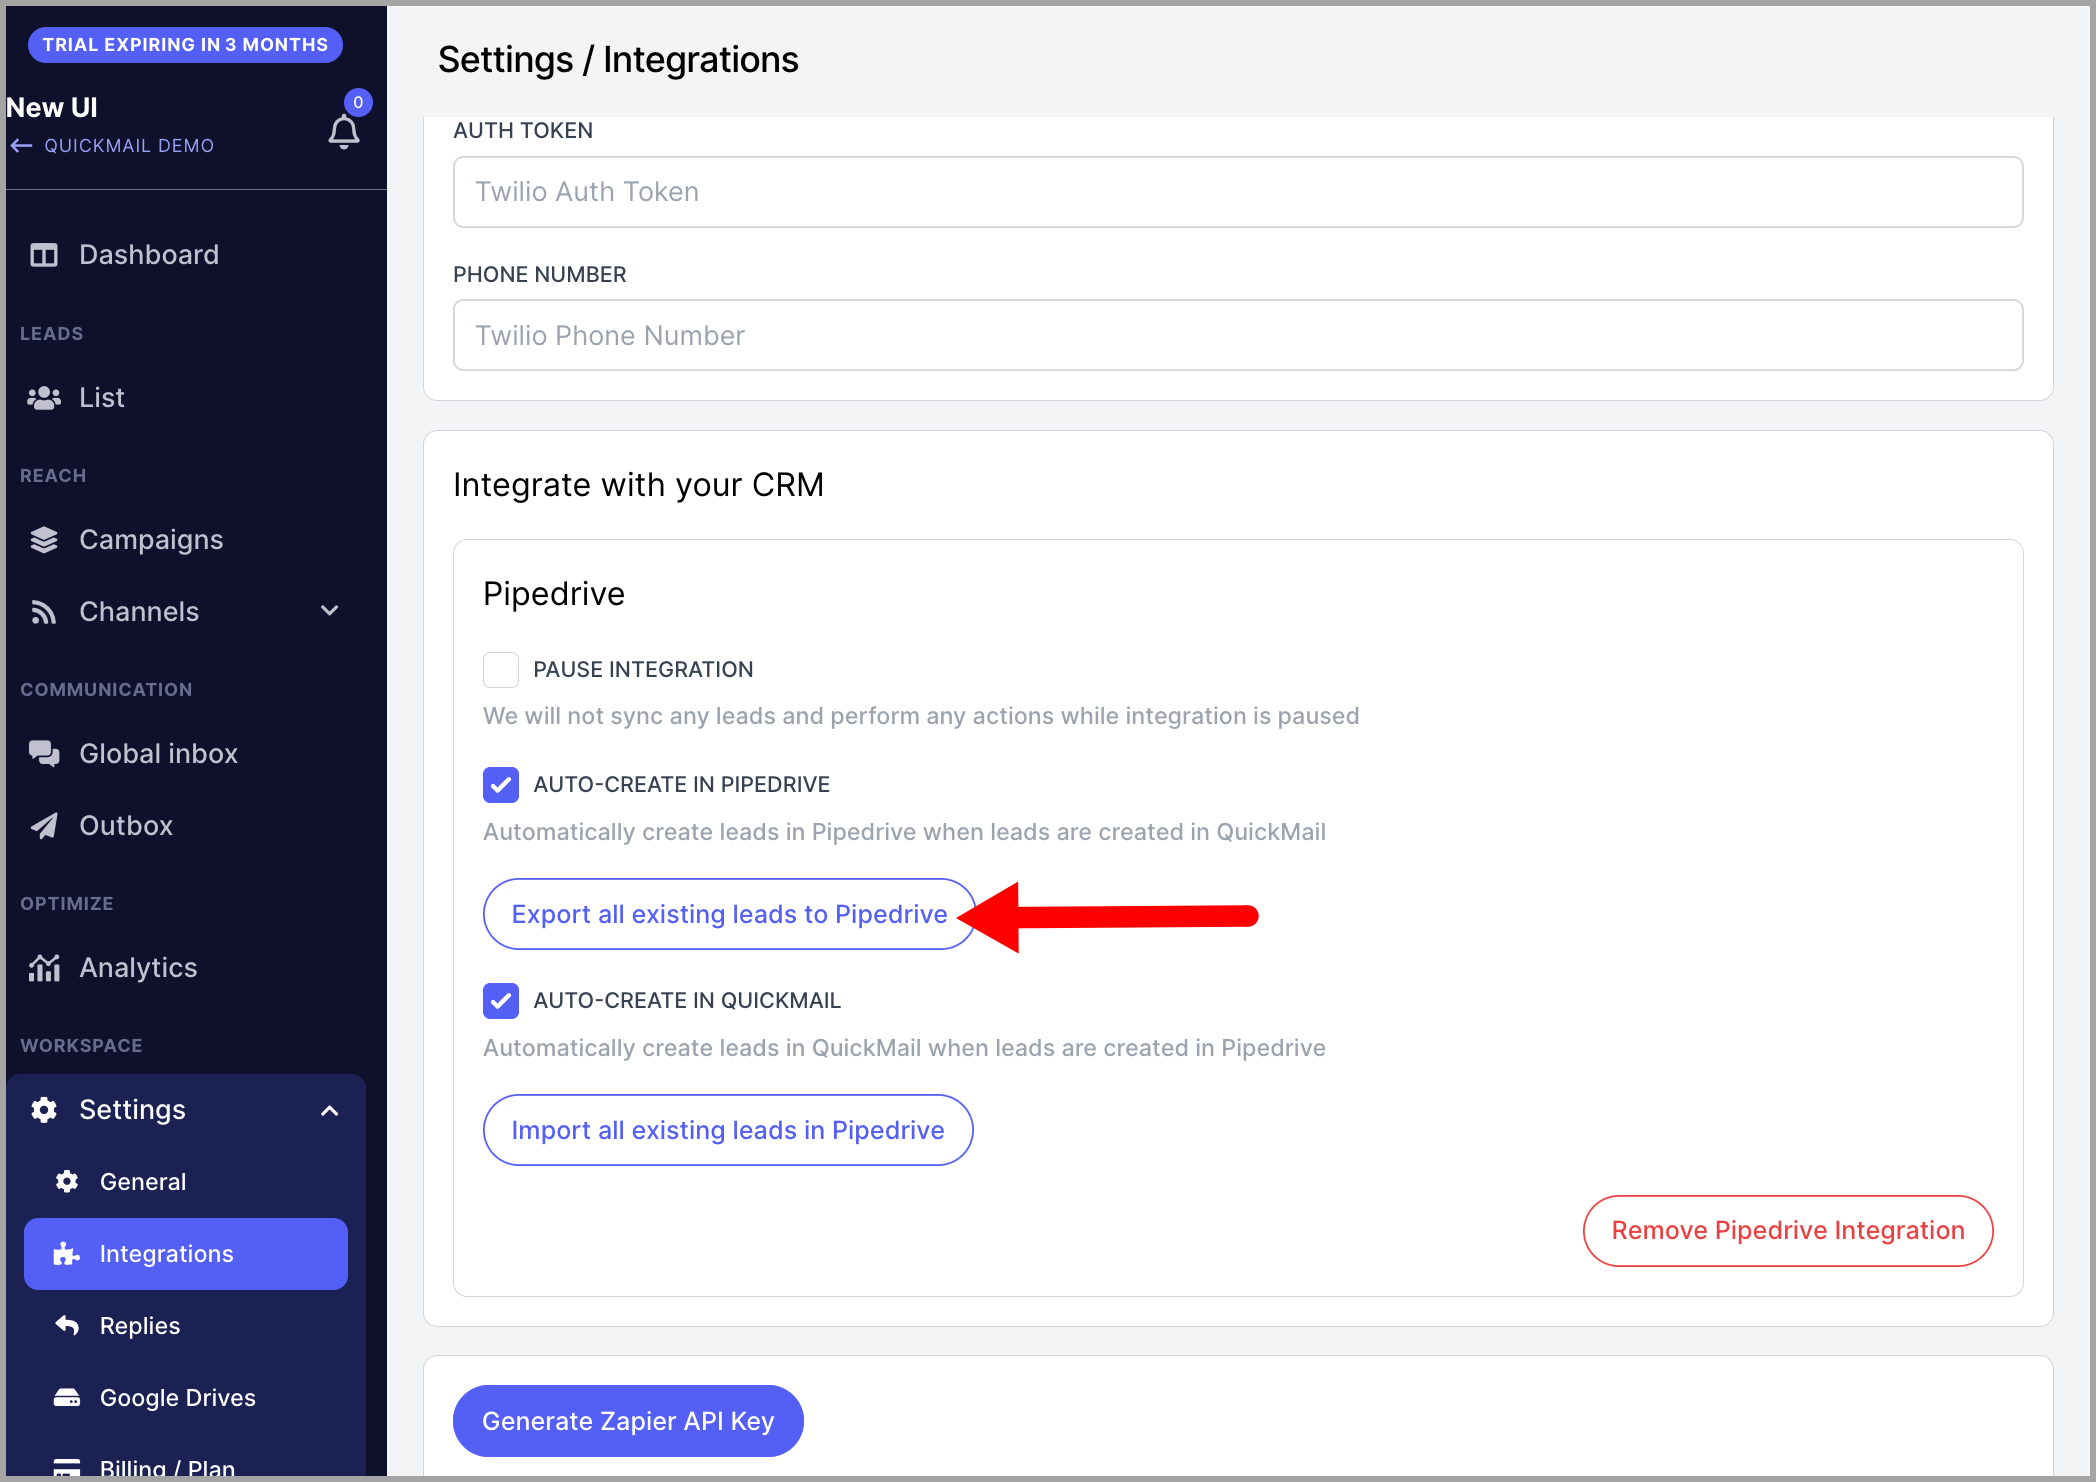2096x1482 pixels.
Task: Click the Global inbox chat icon
Action: tap(44, 754)
